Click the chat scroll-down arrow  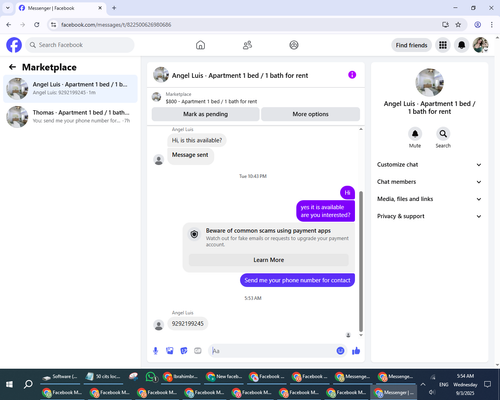[361, 335]
